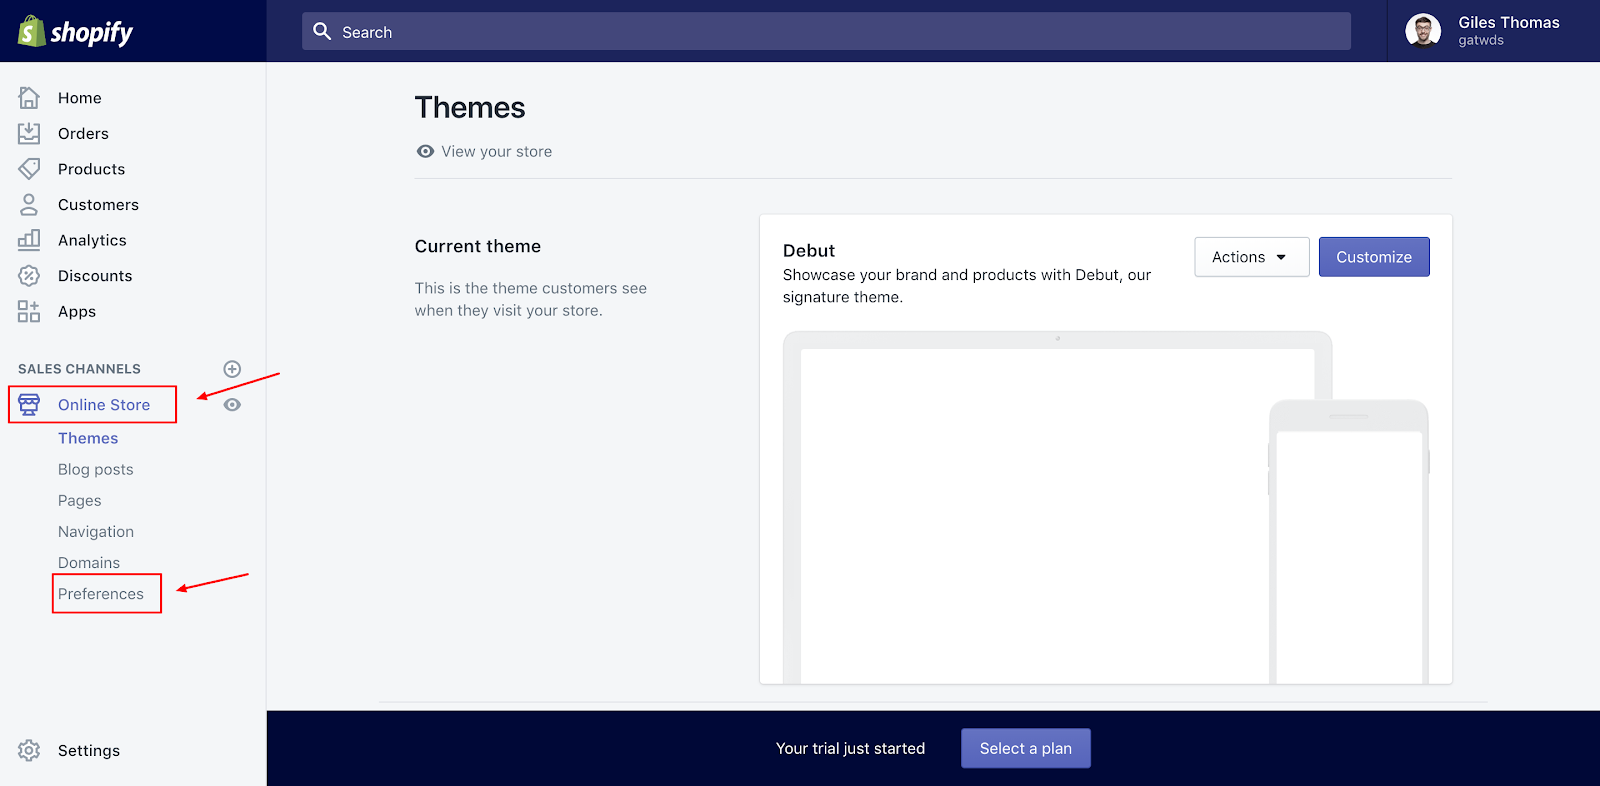Click the Current theme heading
This screenshot has height=786, width=1600.
(x=478, y=246)
